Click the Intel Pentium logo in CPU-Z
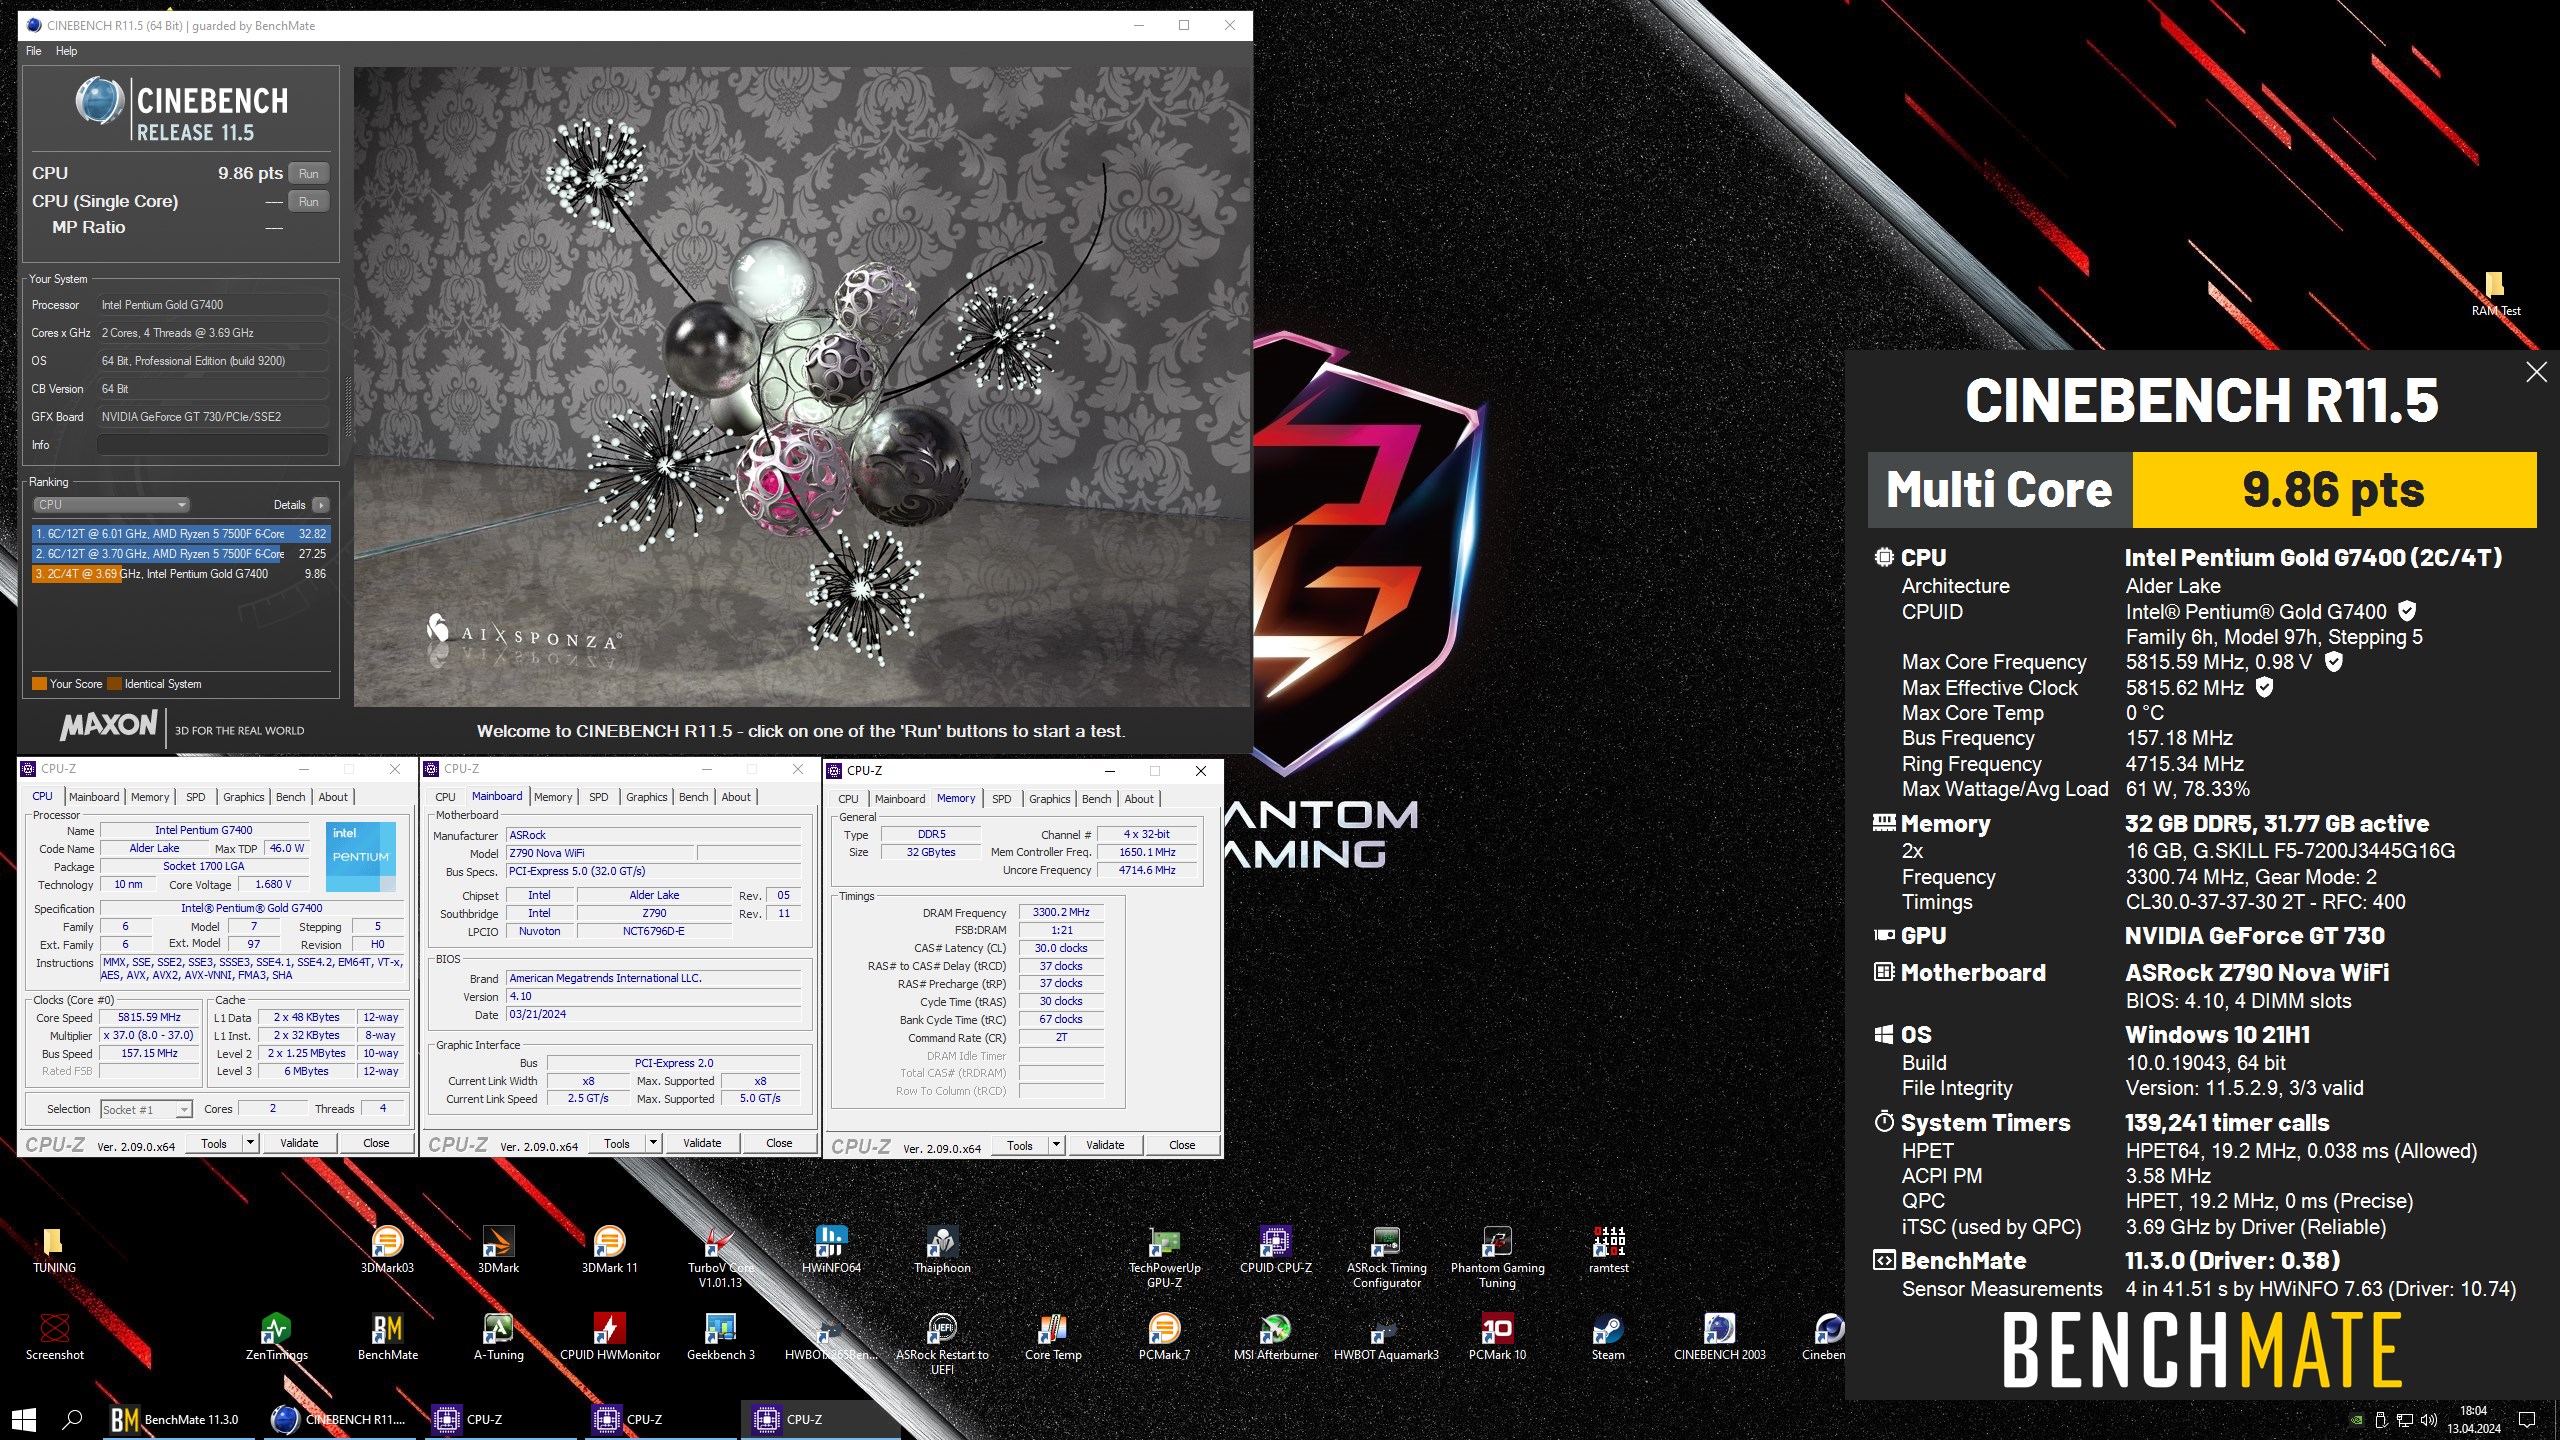The image size is (2560, 1440). (361, 857)
